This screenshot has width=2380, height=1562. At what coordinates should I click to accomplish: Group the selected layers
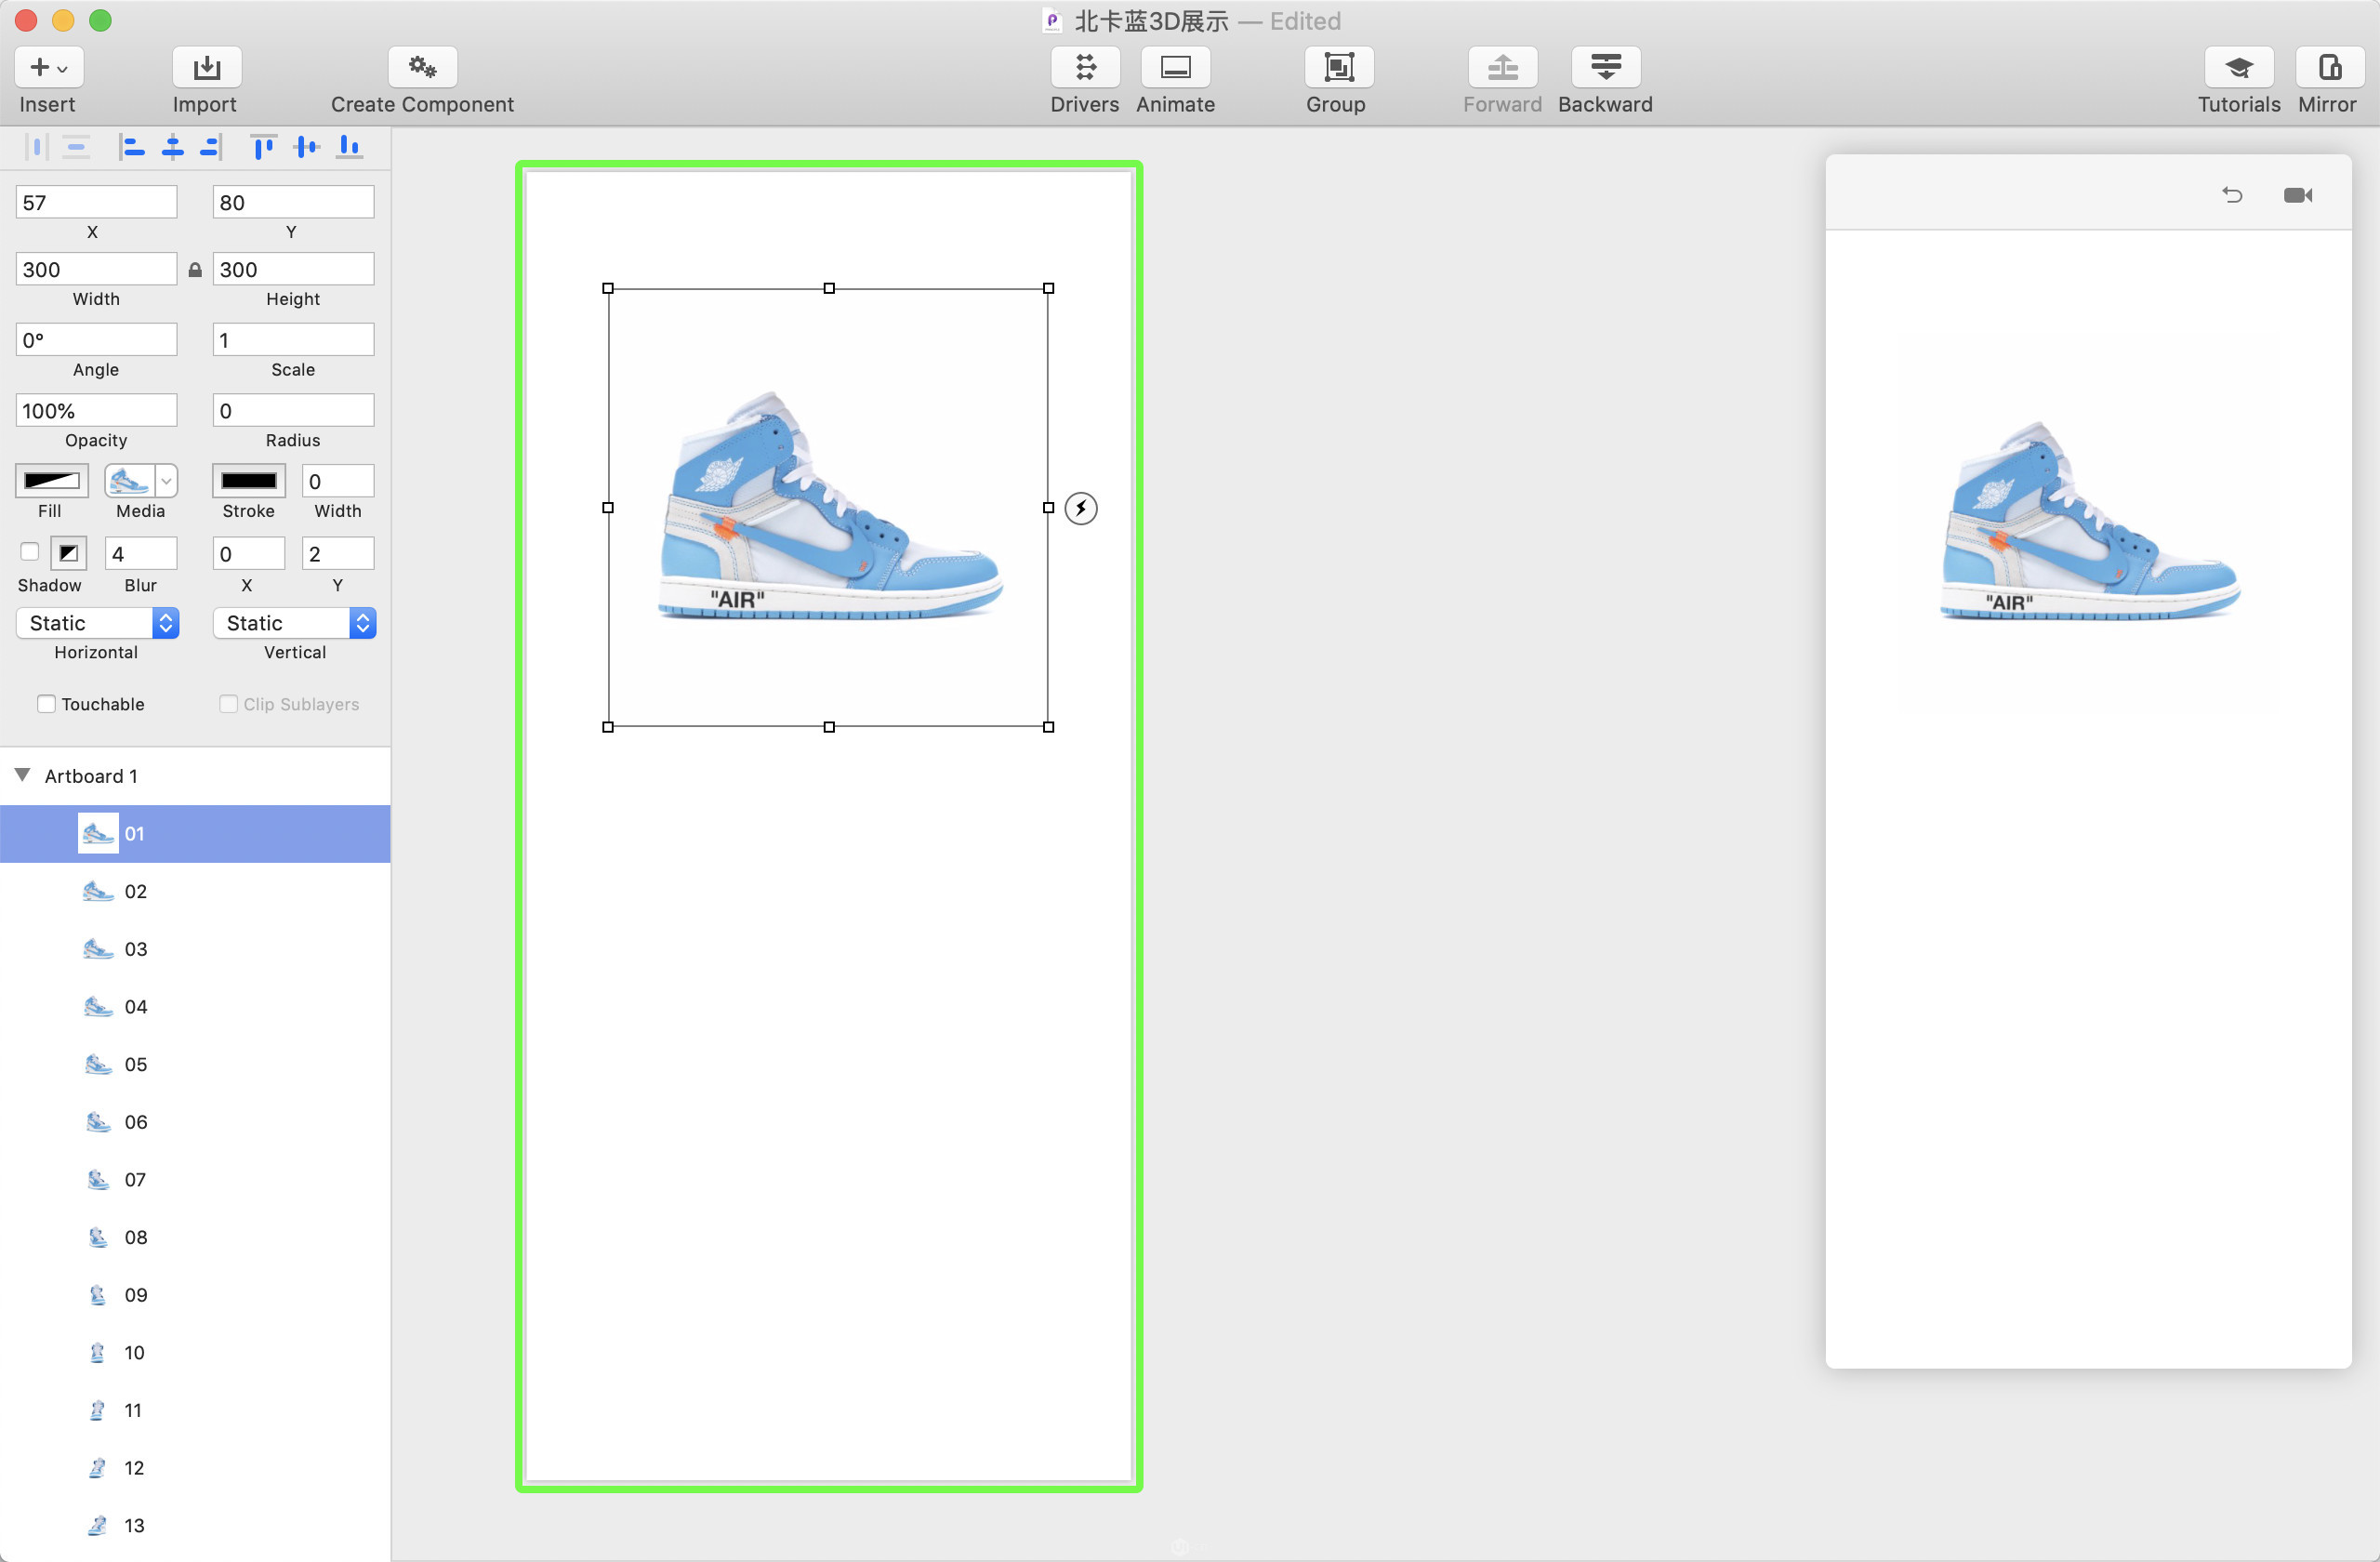pos(1338,67)
